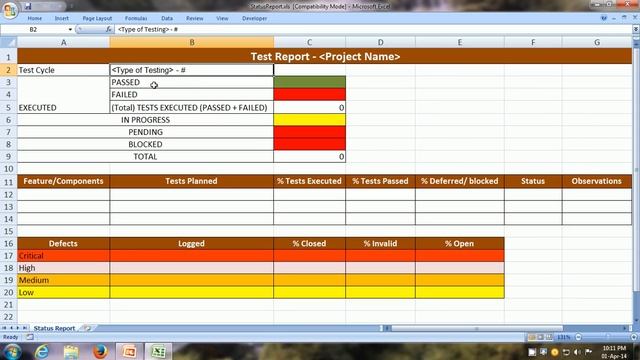Select the Status Report sheet tab
This screenshot has width=640, height=360.
click(54, 328)
